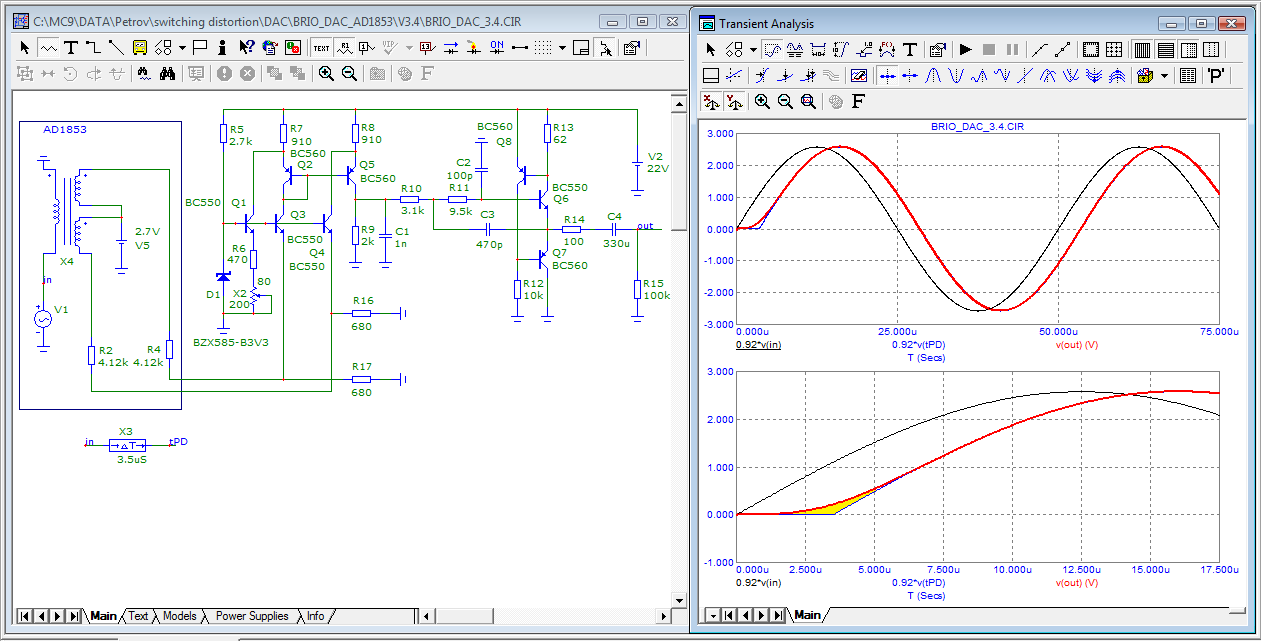Zoom out on the analysis plot
The width and height of the screenshot is (1261, 641).
coord(785,101)
